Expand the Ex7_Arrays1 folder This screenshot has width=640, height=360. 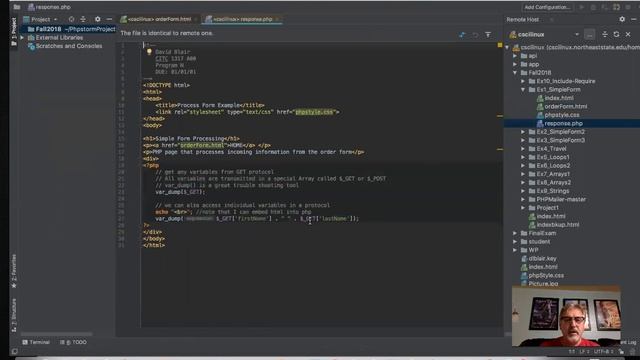coord(523,174)
